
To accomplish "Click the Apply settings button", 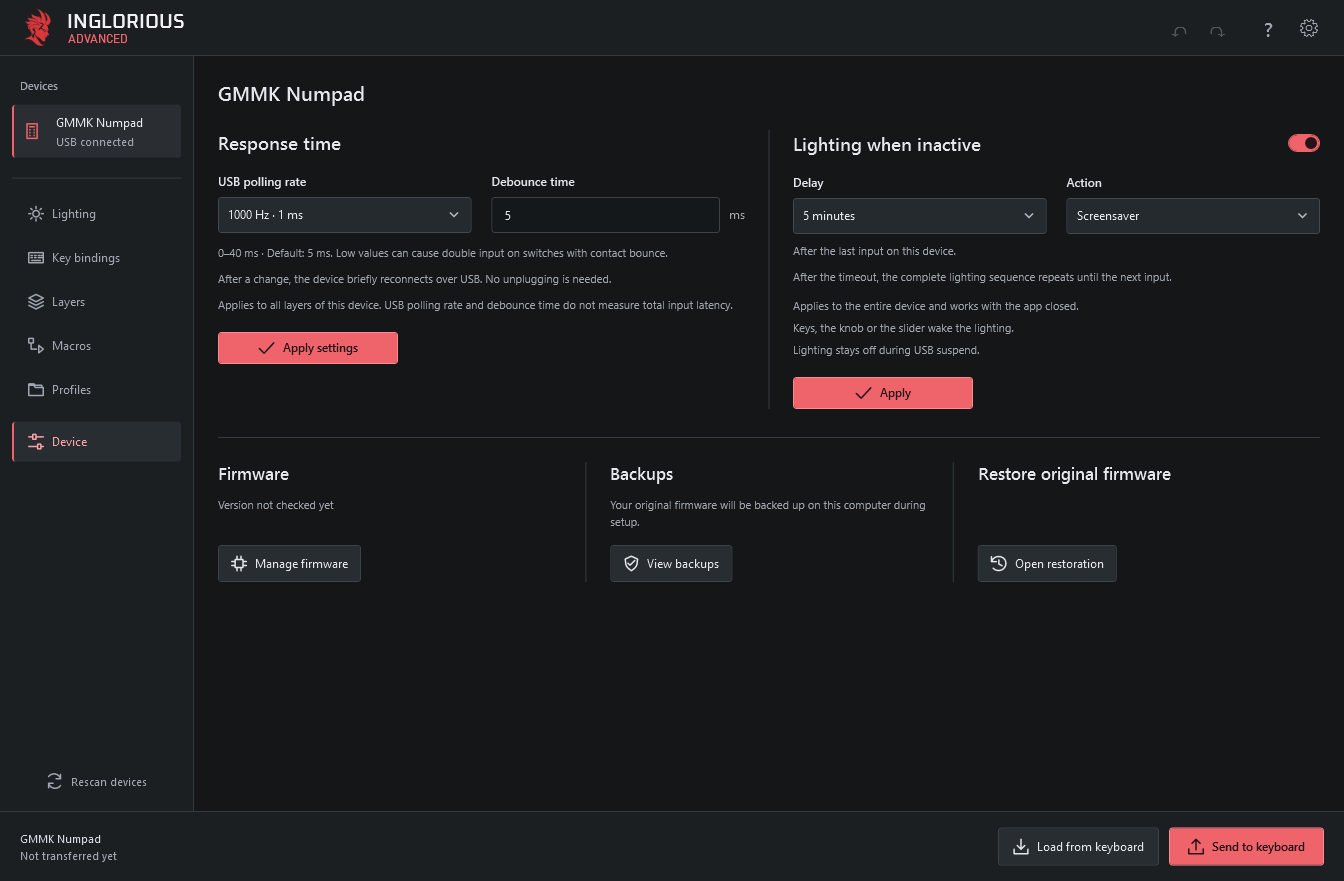I will click(308, 348).
